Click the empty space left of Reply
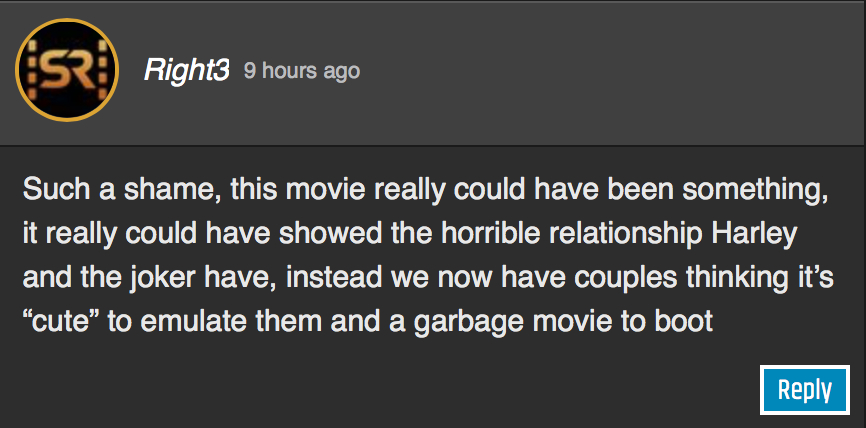This screenshot has width=866, height=428. [400, 389]
